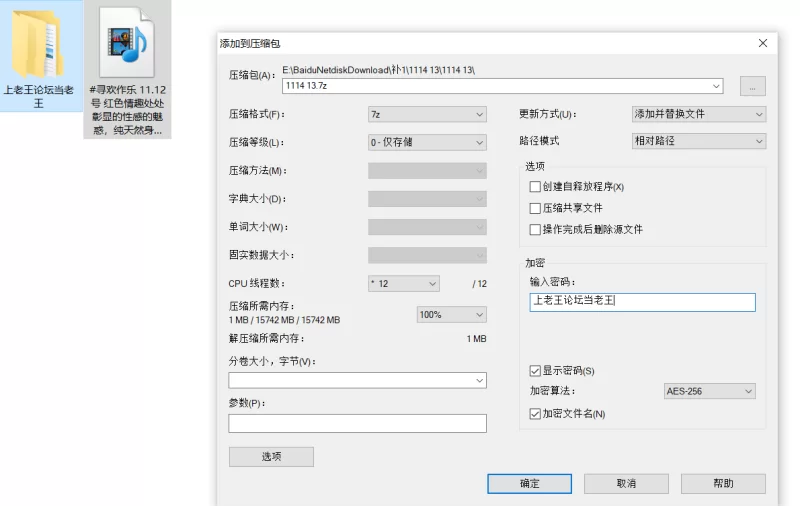Click the 添加到压缩包 dialog title

click(x=250, y=44)
